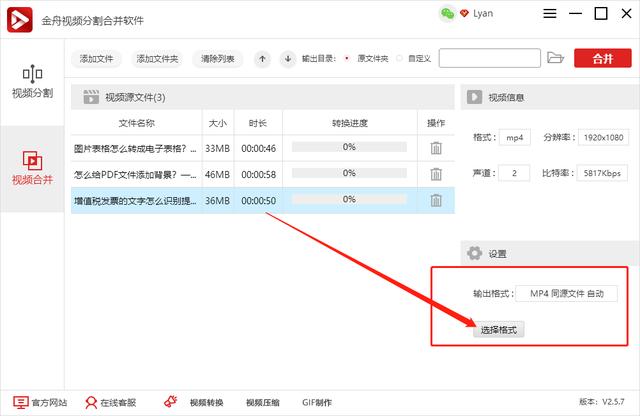Image resolution: width=640 pixels, height=416 pixels.
Task: Open the hamburger main menu
Action: pyautogui.click(x=550, y=13)
